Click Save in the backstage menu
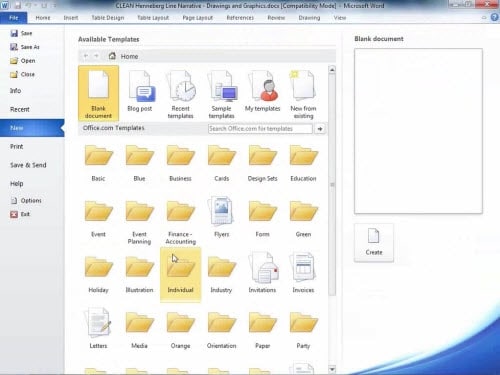This screenshot has width=500, height=375. click(x=21, y=33)
